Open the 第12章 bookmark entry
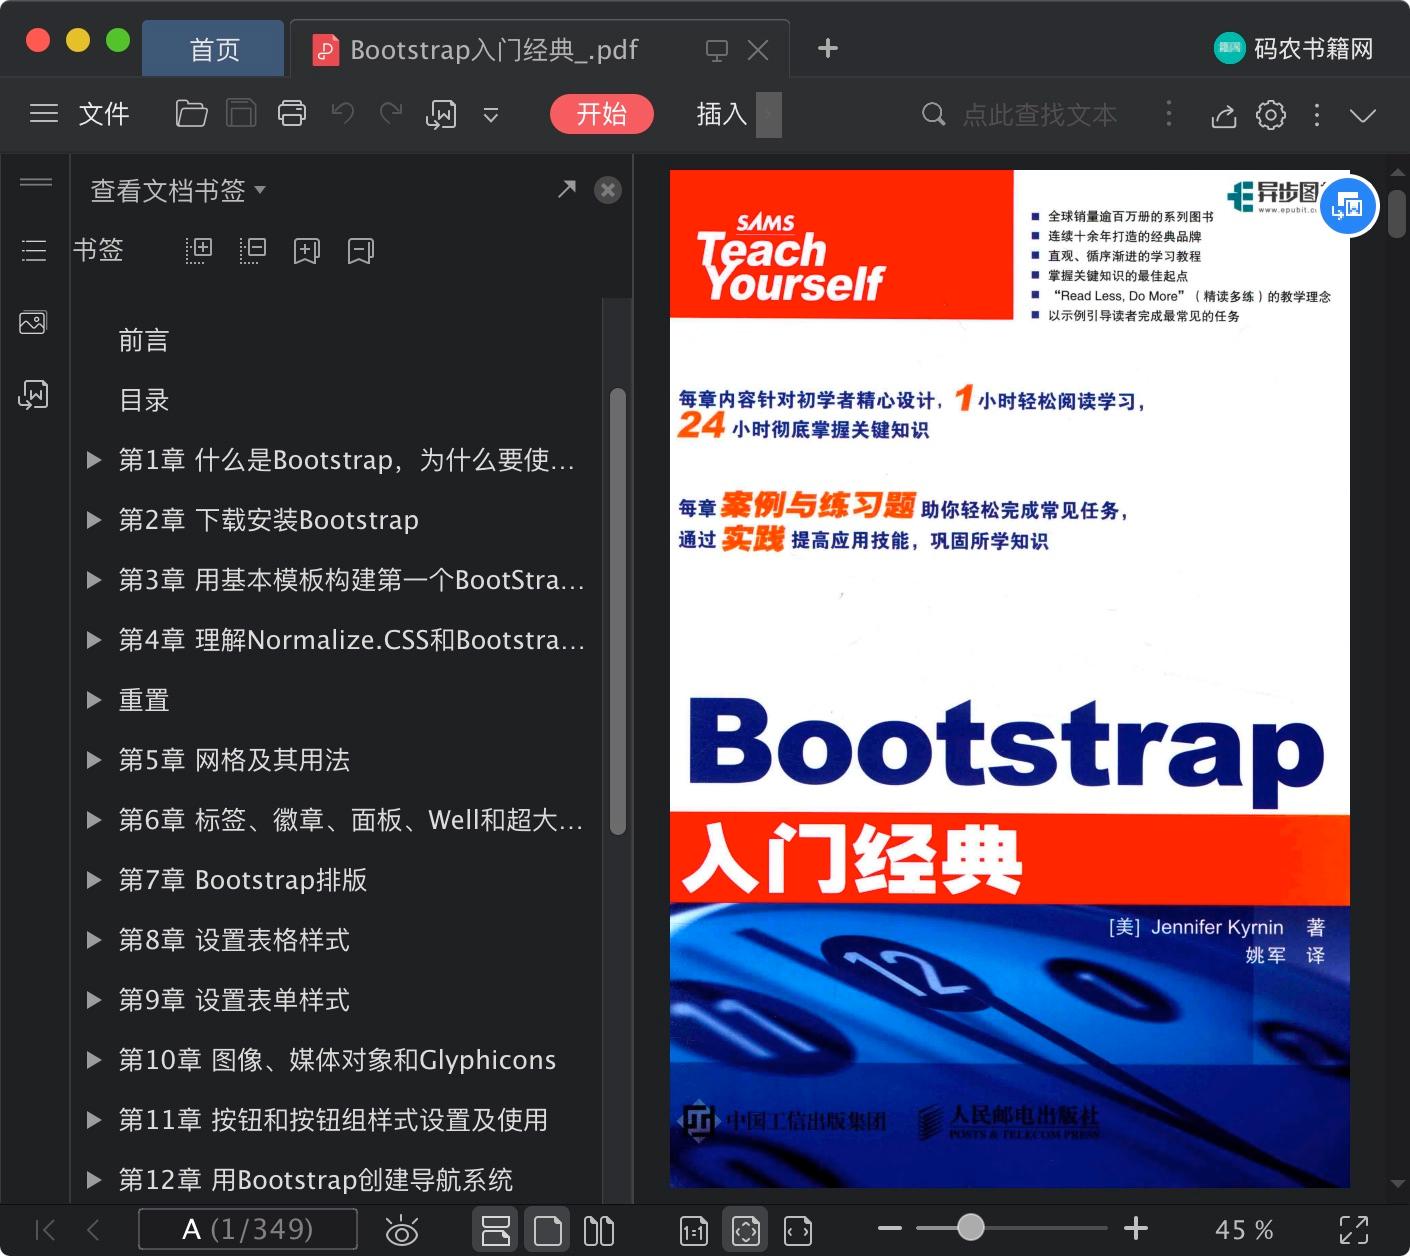This screenshot has width=1410, height=1256. click(315, 1180)
